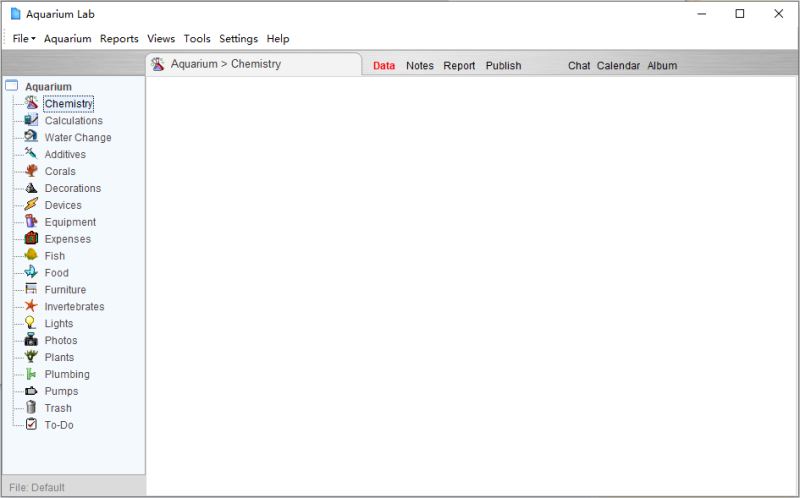800x498 pixels.
Task: Open the Fish icon in sidebar
Action: pos(31,256)
